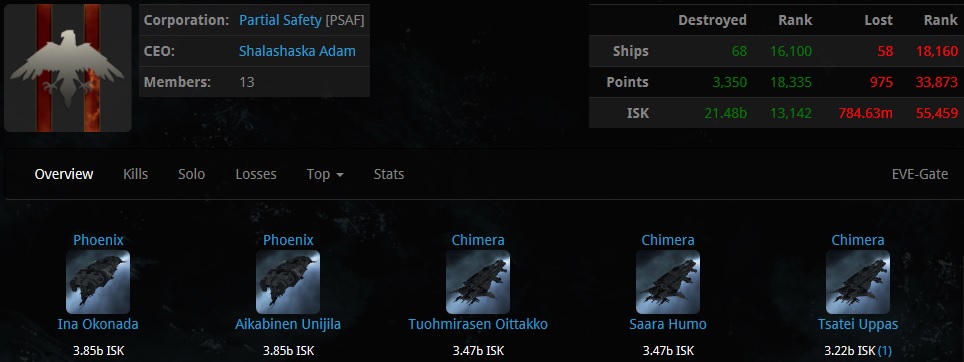
Task: Click the comment count next to 3.22b ISK
Action: pyautogui.click(x=884, y=351)
